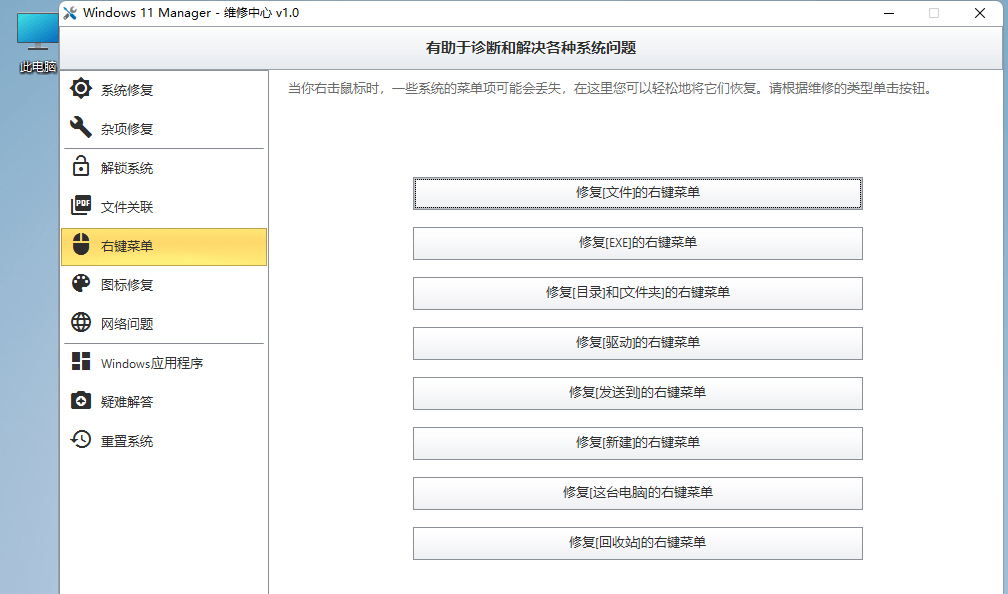Restore Send To menu with 修复[发送到] button
Viewport: 1008px width, 594px height.
[637, 393]
